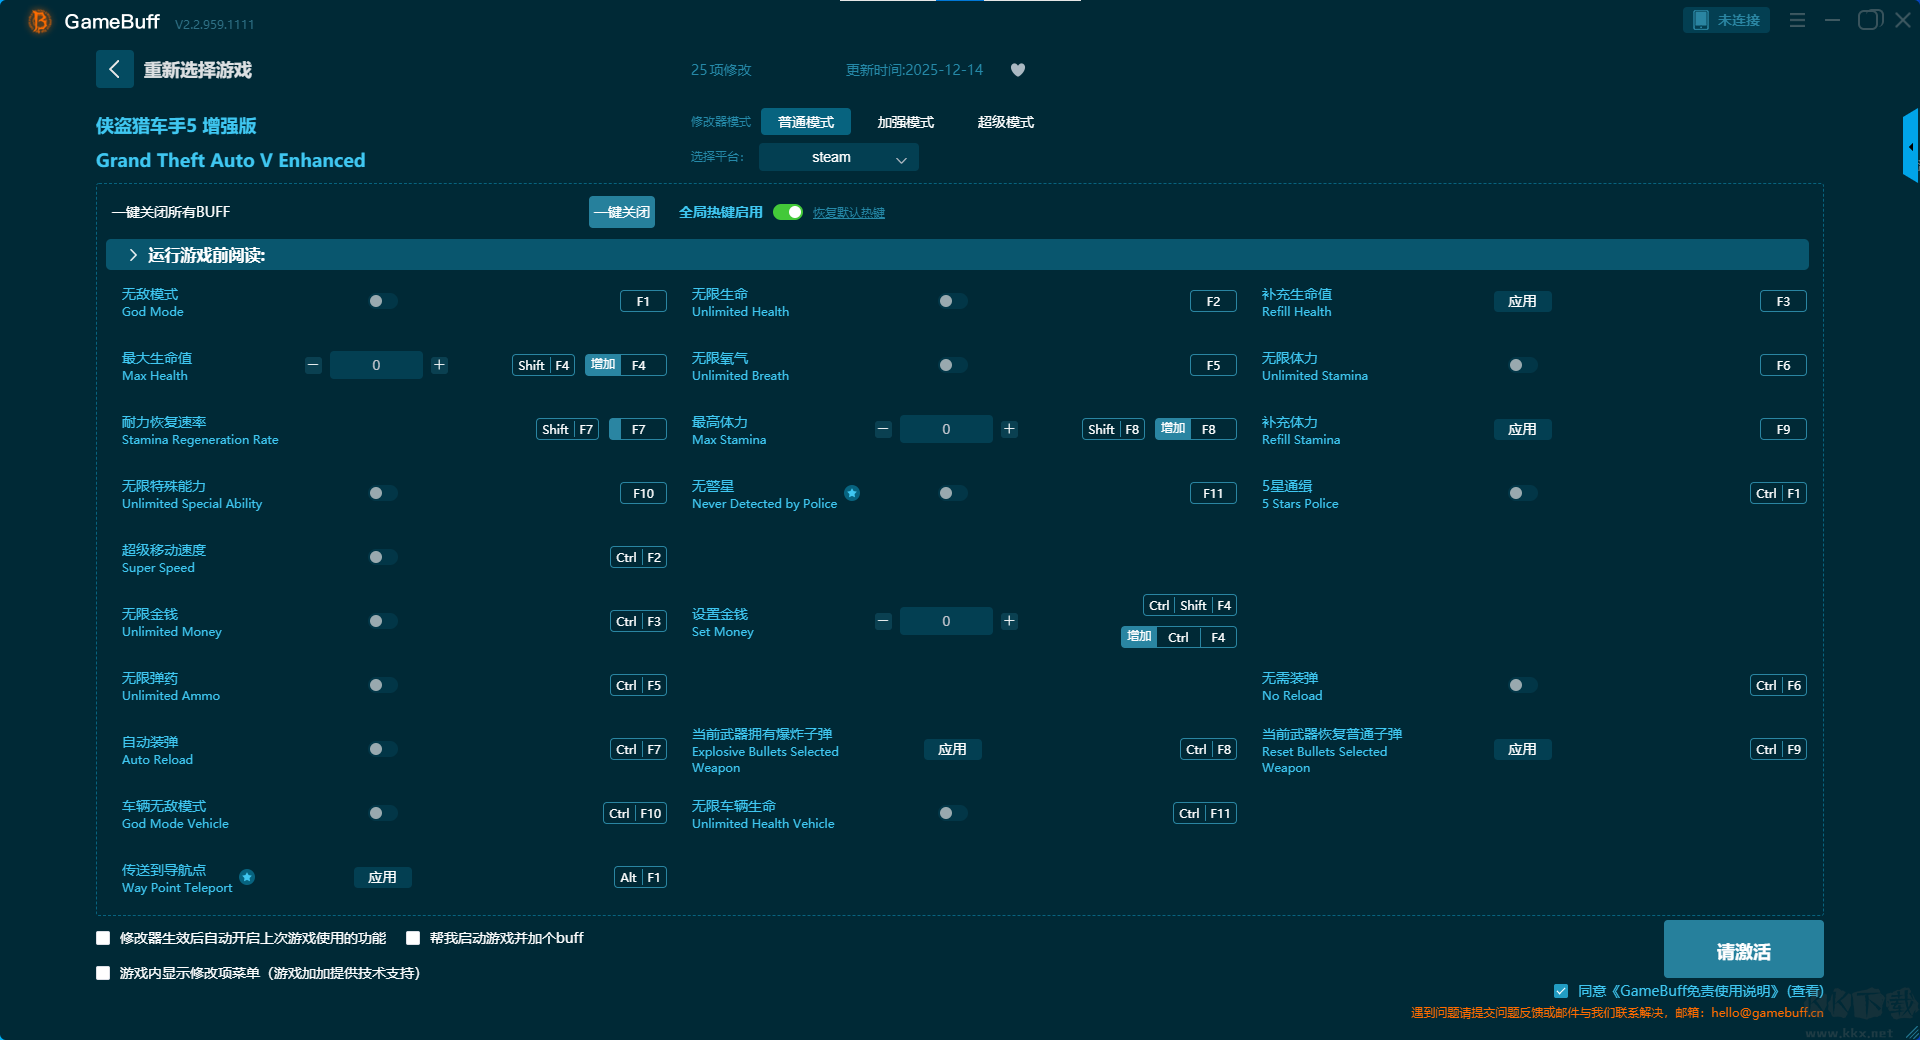Uncheck the 同意 GameBuff免责使用说明 checkbox
1920x1040 pixels.
[x=1561, y=991]
